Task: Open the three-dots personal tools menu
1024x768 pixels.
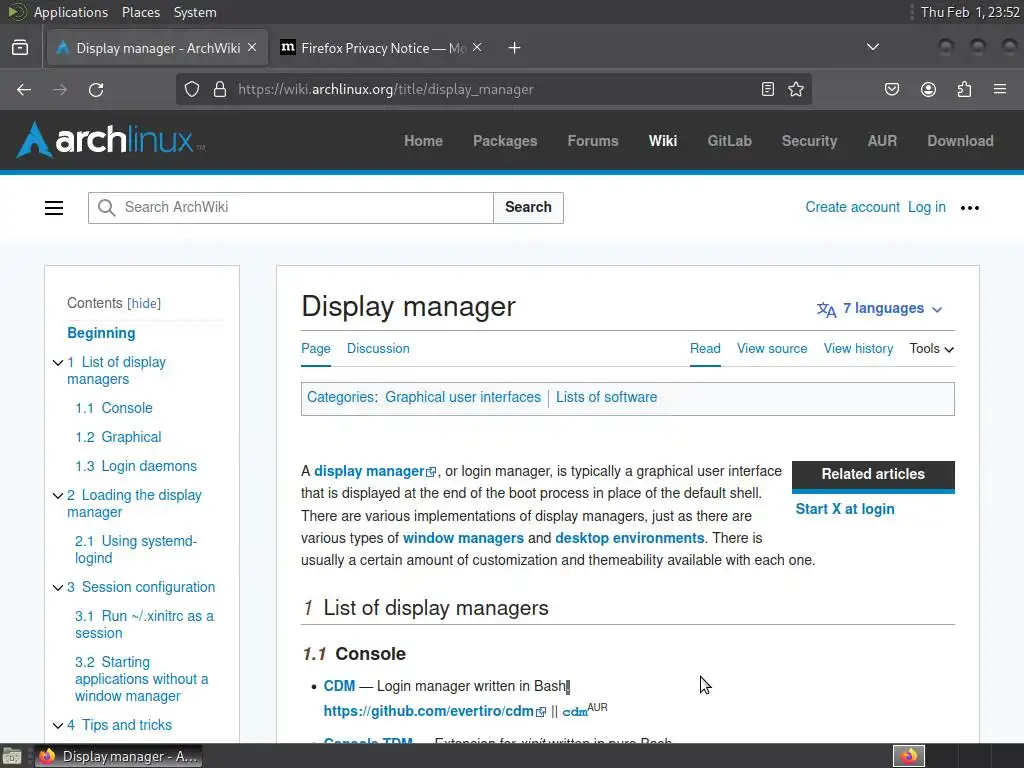Action: pos(970,208)
